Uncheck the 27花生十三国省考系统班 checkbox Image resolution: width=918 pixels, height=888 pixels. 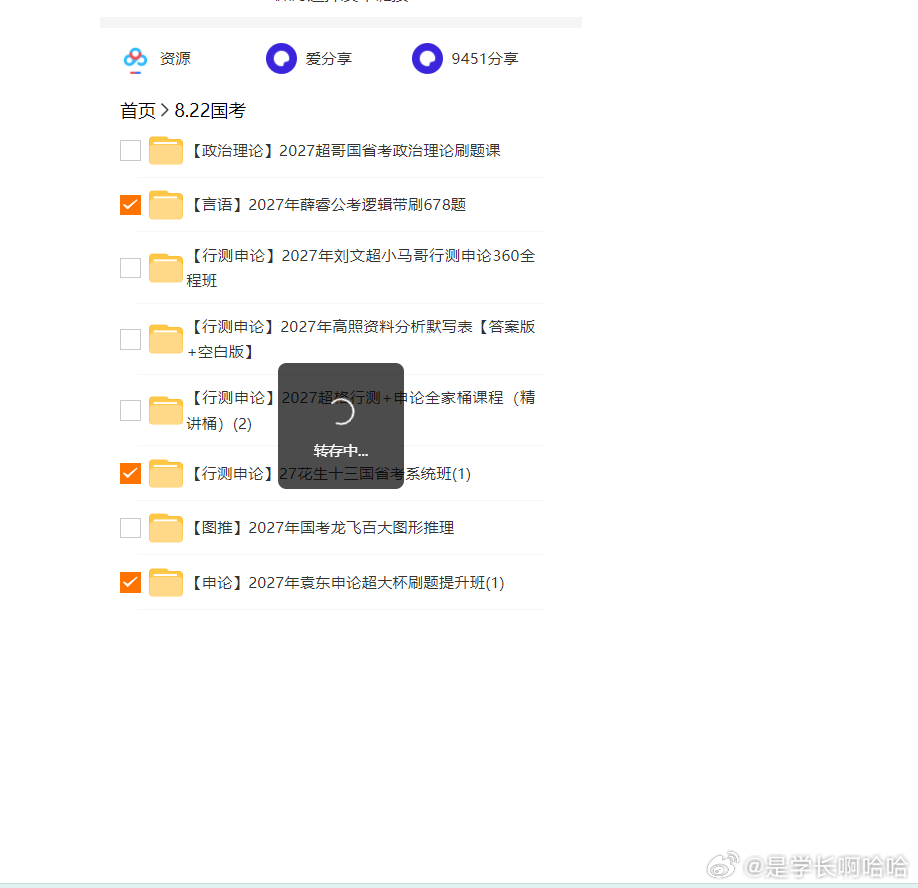pos(131,473)
